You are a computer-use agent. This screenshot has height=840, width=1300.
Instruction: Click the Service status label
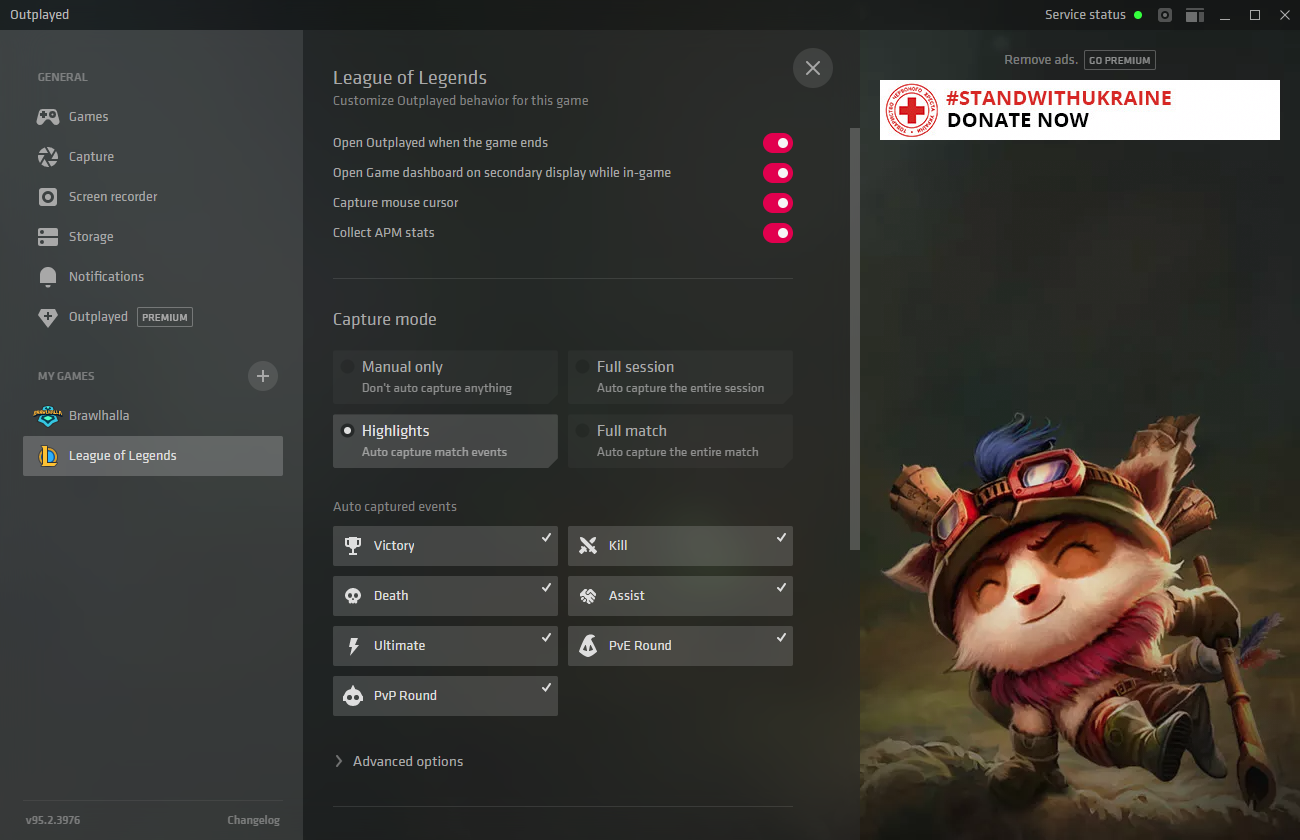click(x=1085, y=15)
